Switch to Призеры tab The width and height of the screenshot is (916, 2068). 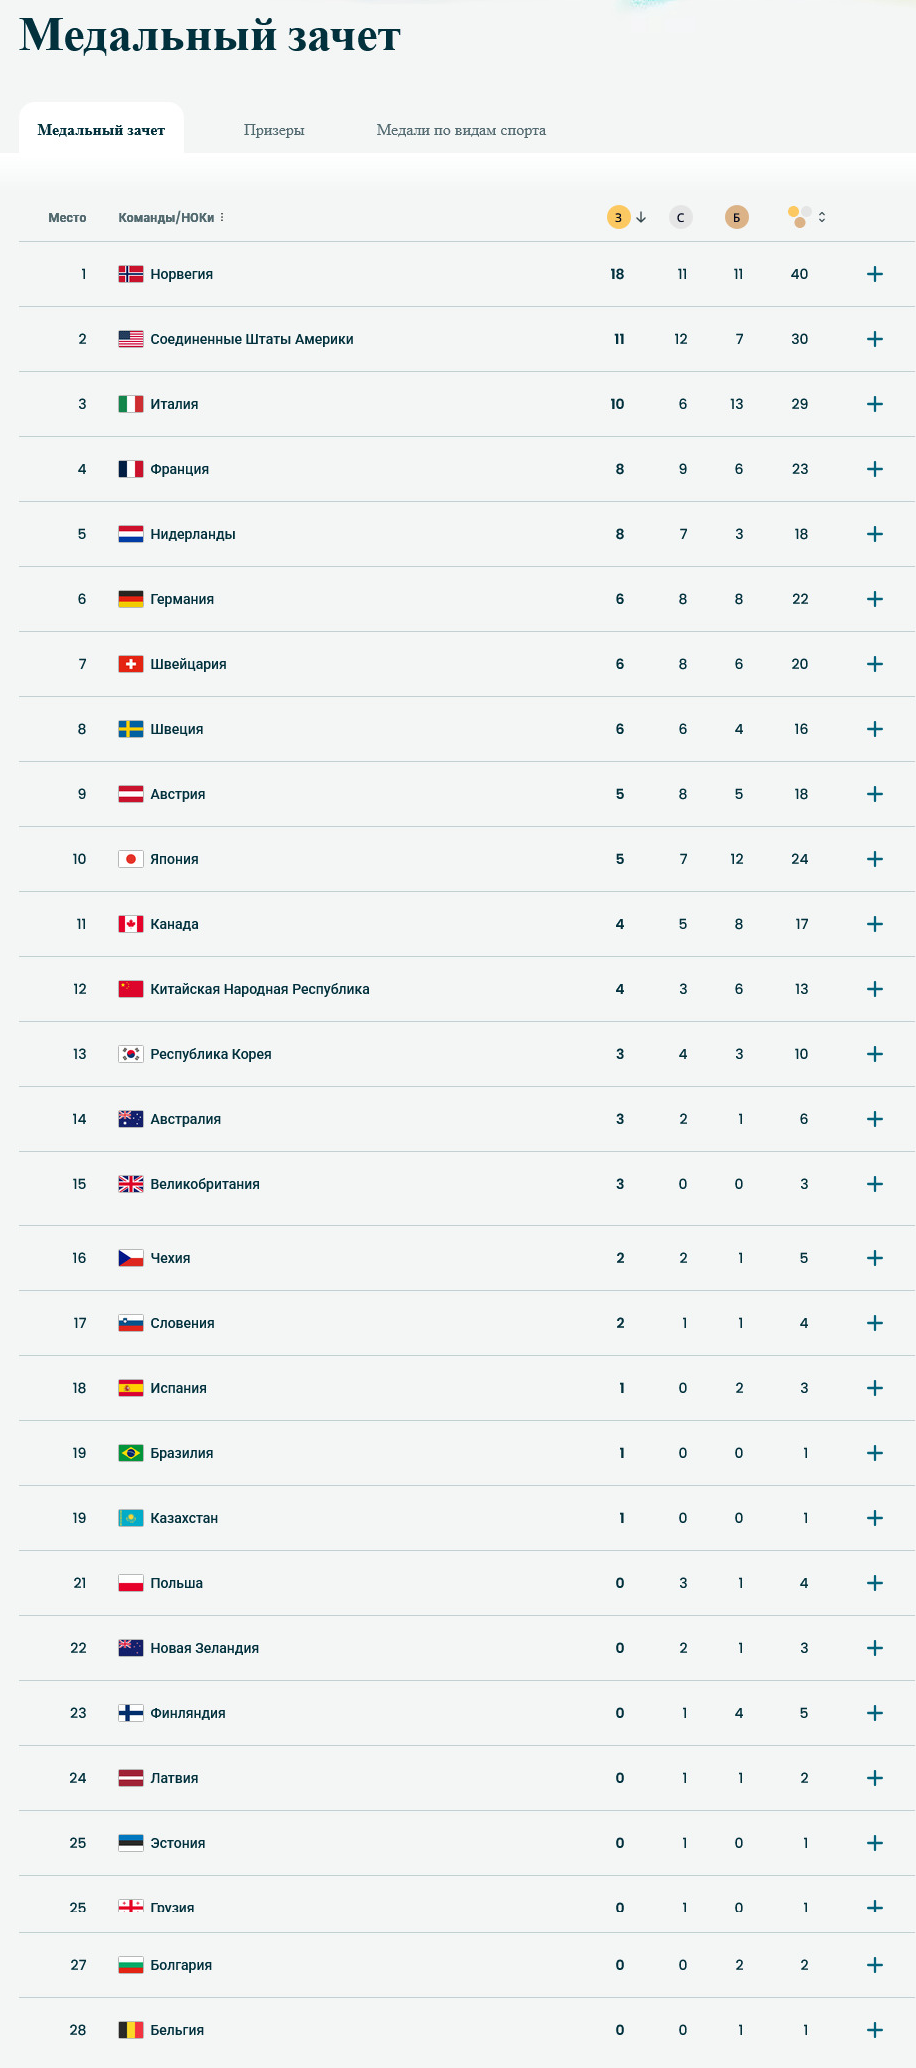click(x=274, y=130)
